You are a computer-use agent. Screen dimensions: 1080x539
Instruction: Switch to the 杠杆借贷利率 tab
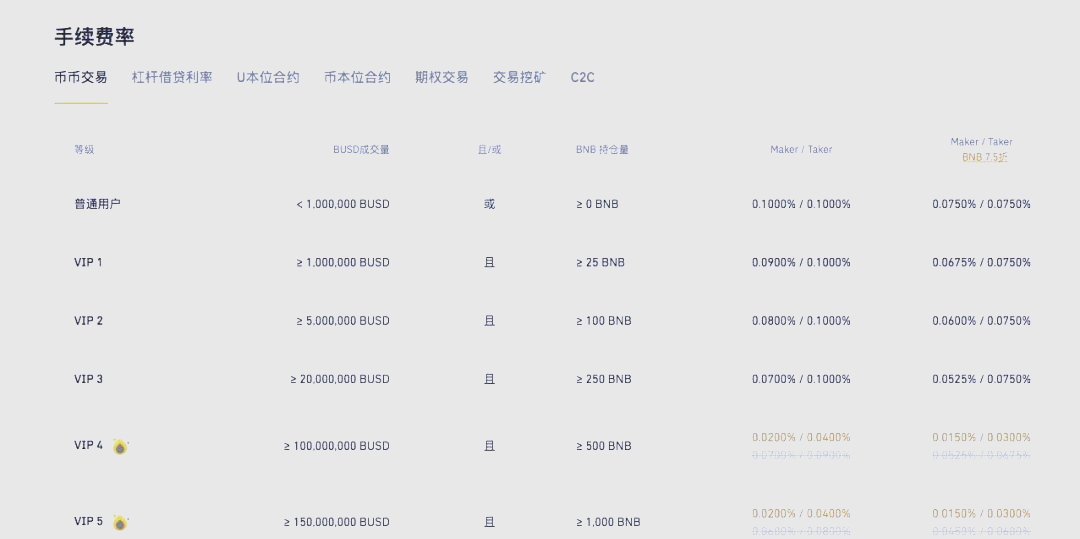(172, 77)
